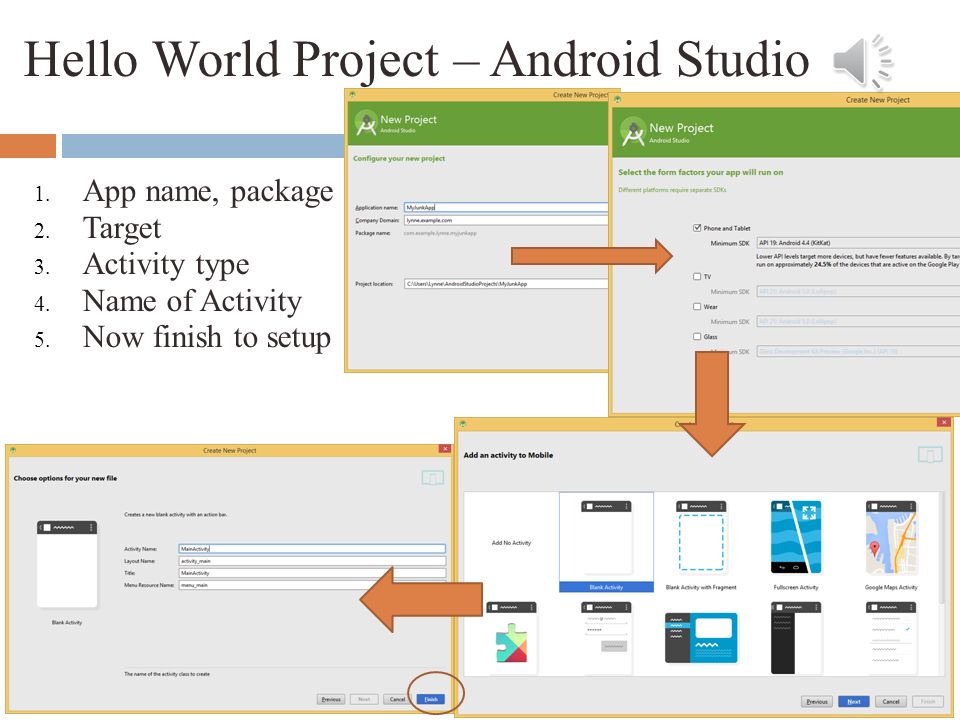960x720 pixels.
Task: Click the 'Add an activity to Mobile' heading
Action: coord(508,455)
